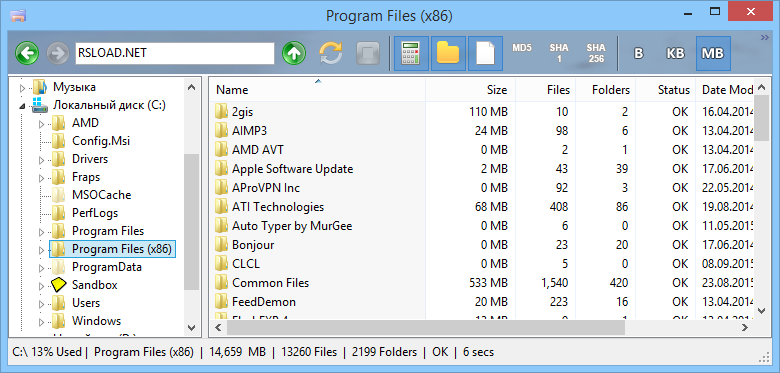Click the file list scroll down arrow

point(762,311)
